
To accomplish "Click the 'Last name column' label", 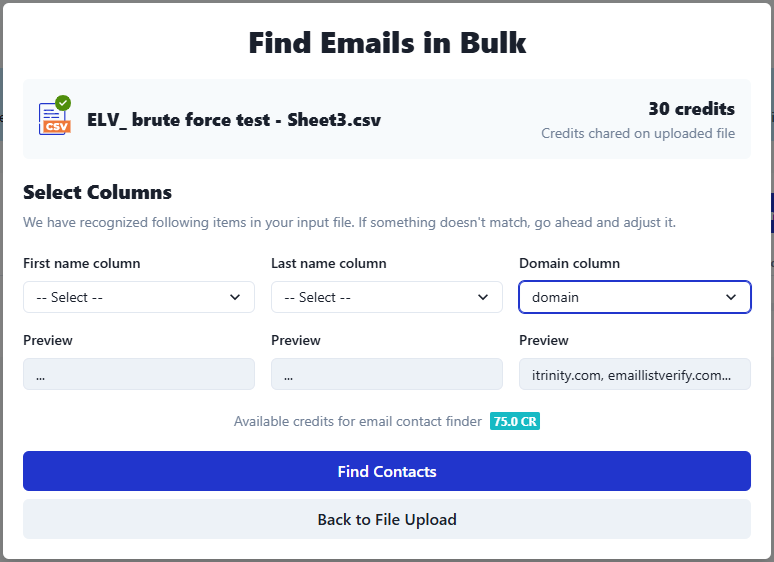I will pos(329,264).
